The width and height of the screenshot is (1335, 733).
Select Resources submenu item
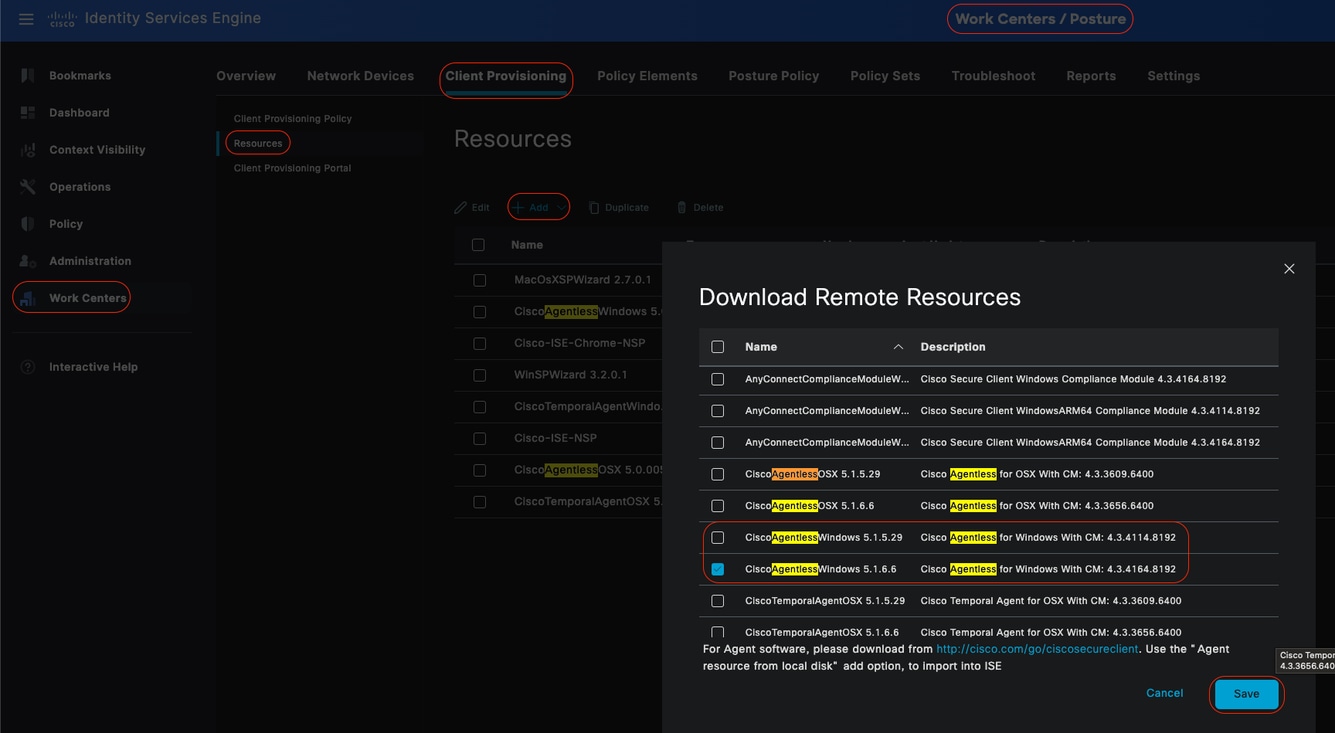pos(258,144)
